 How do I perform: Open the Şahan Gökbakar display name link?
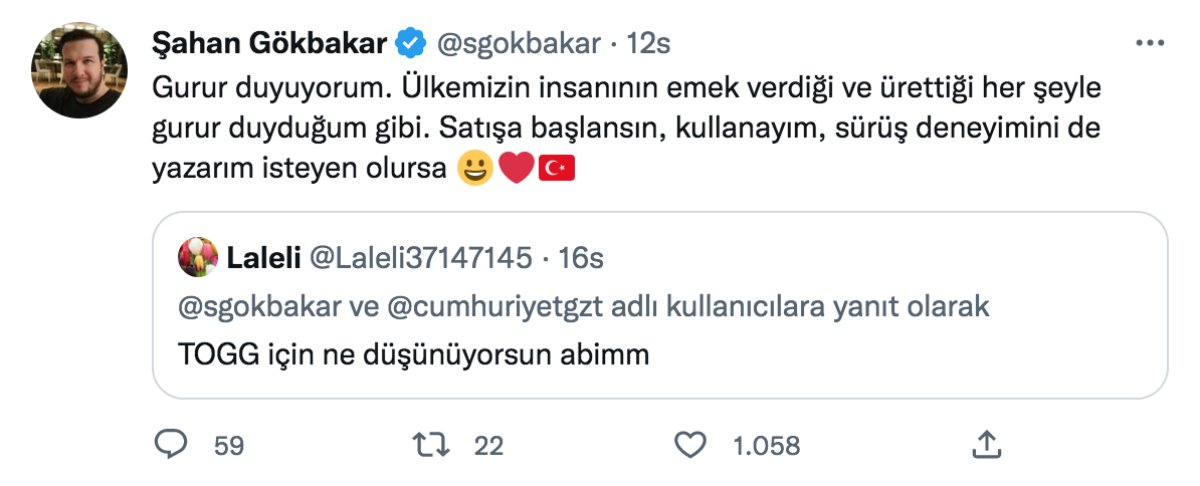(x=269, y=44)
